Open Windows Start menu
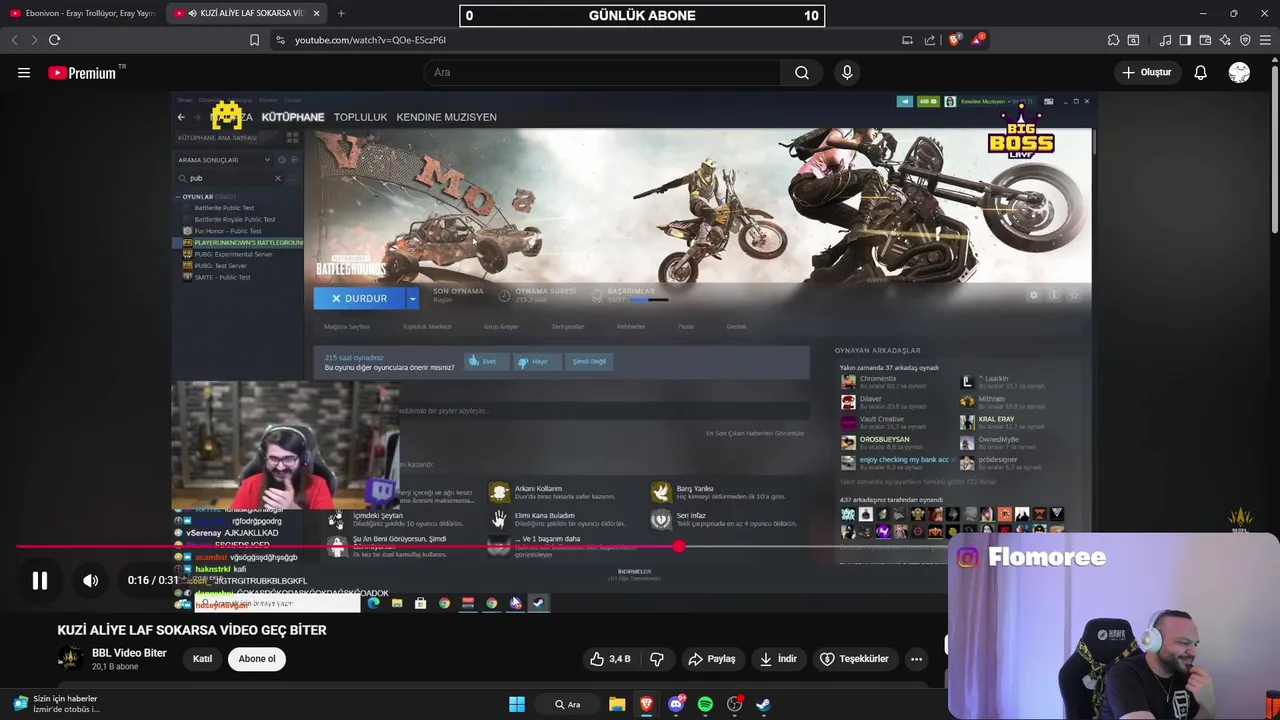Image resolution: width=1280 pixels, height=720 pixels. (517, 704)
